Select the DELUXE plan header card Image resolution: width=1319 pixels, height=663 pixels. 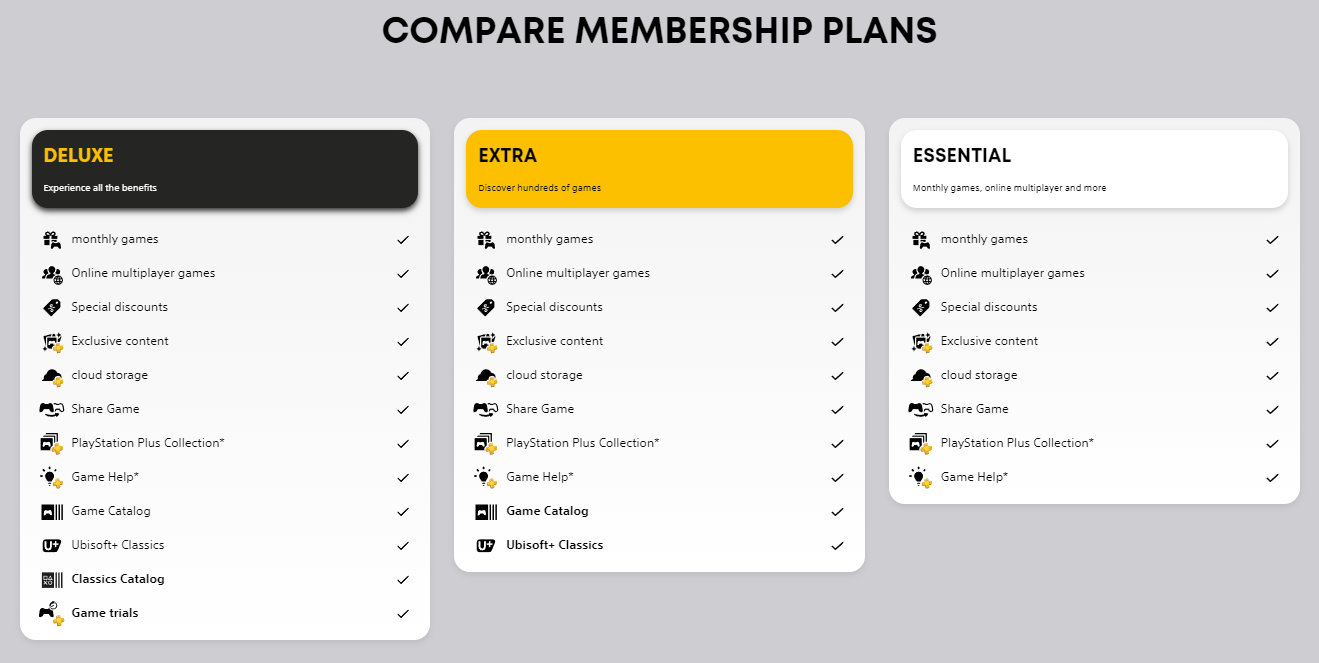[225, 169]
